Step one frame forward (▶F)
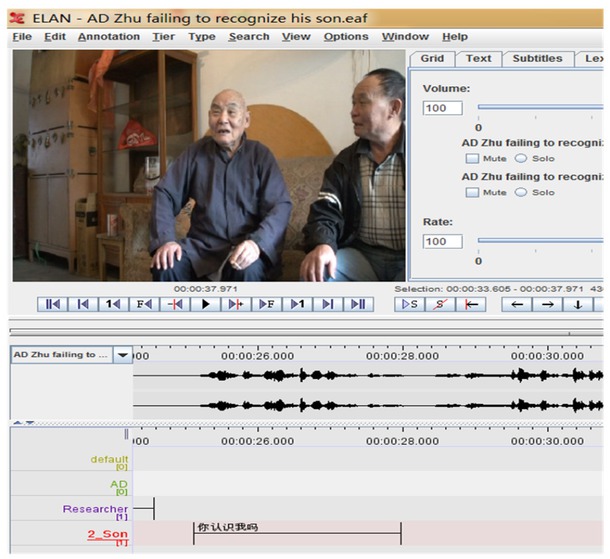This screenshot has height=559, width=610. pos(266,304)
